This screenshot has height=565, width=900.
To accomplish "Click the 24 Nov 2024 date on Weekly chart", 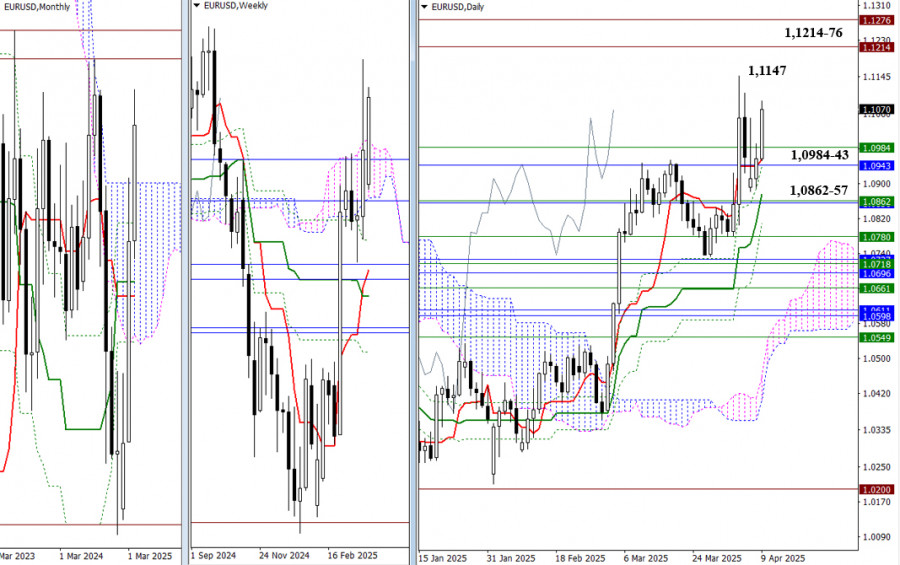I will 284,556.
